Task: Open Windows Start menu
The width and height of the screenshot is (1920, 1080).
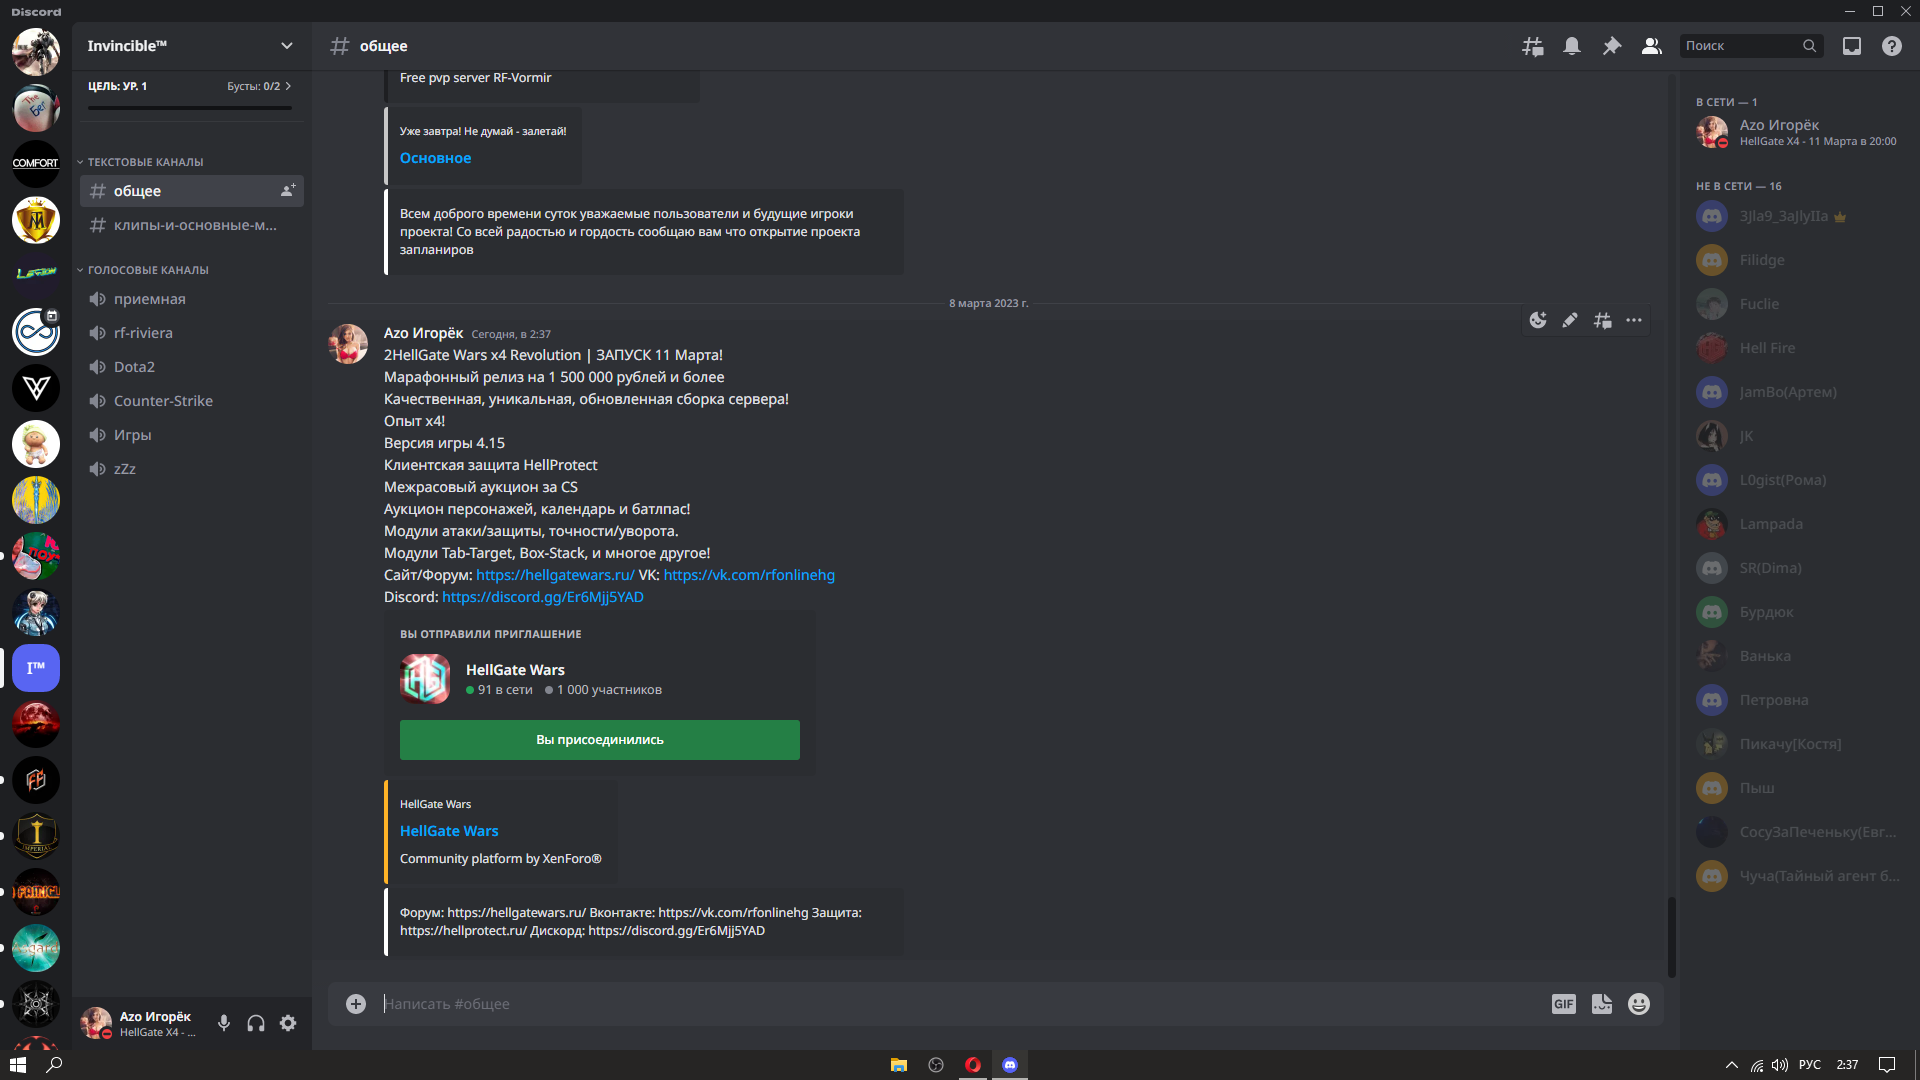Action: [18, 1065]
